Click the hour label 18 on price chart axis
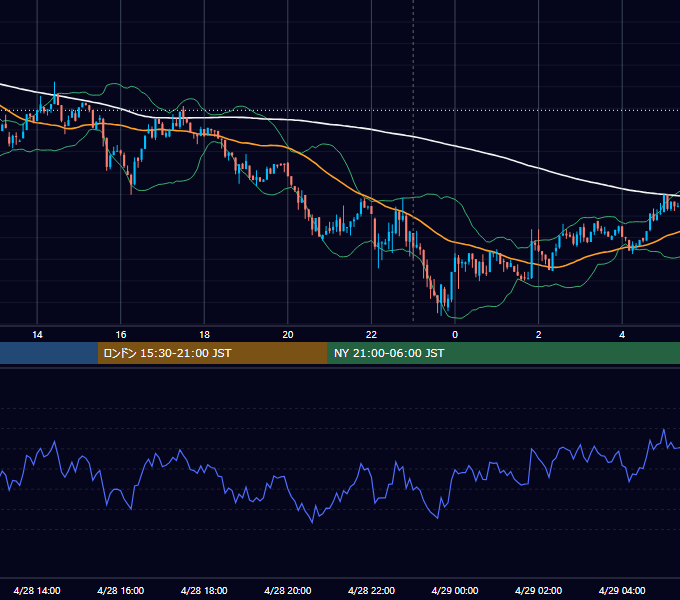Screen dimensions: 680x600 204,335
